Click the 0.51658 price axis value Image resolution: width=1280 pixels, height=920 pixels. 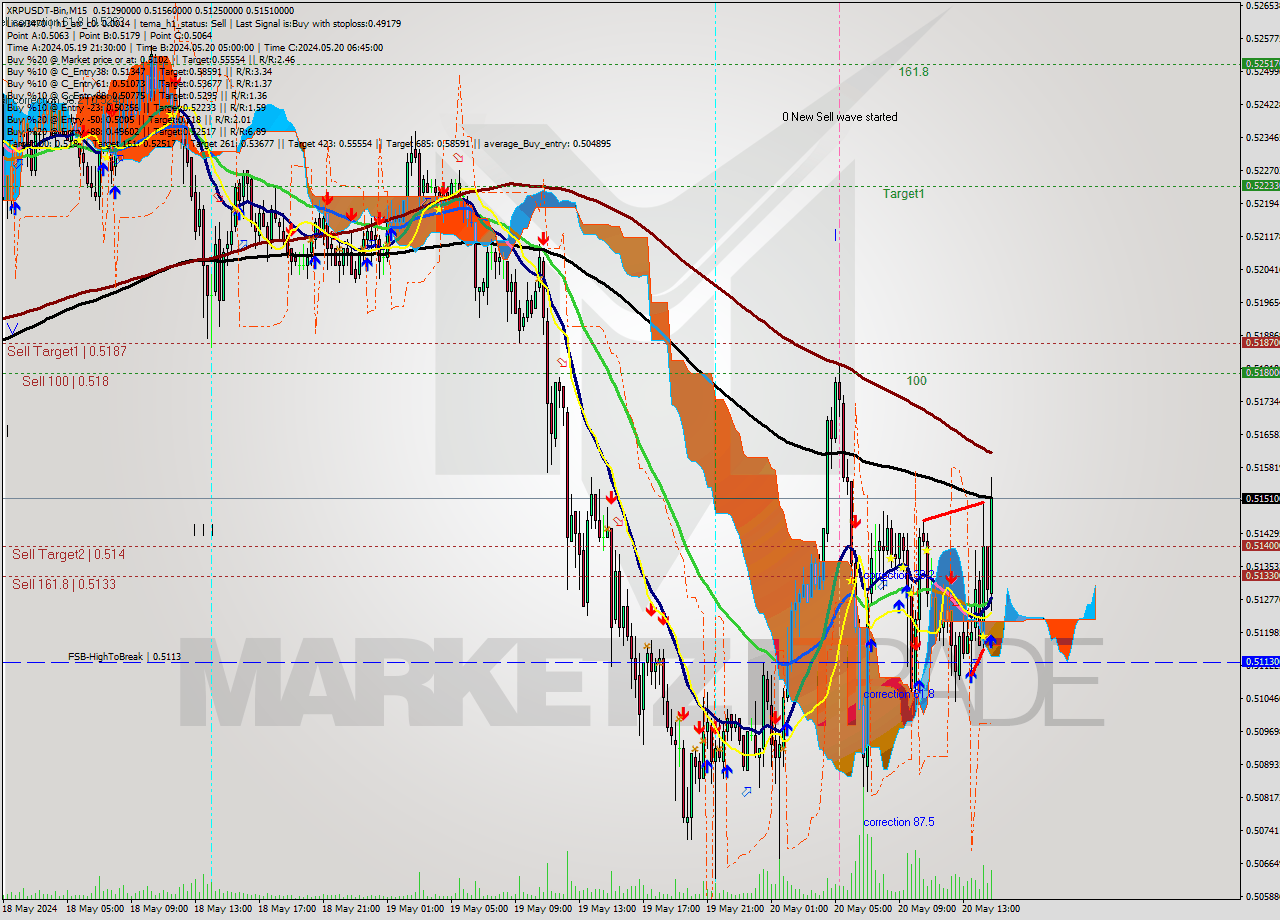[x=1262, y=434]
